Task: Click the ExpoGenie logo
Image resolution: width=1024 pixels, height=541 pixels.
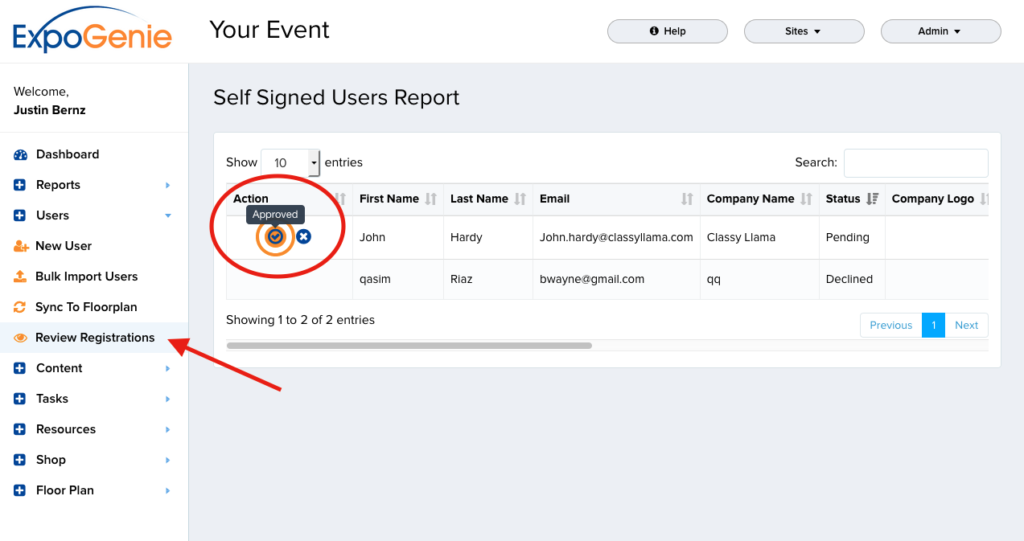Action: (x=92, y=31)
